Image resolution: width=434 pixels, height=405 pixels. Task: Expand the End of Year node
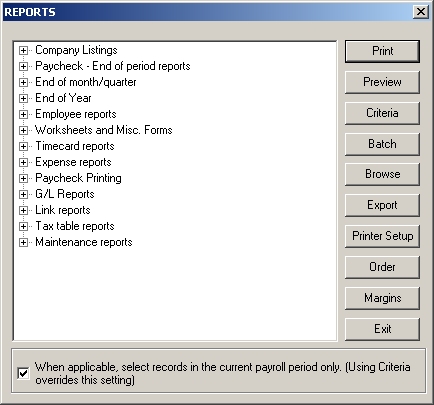[23, 98]
